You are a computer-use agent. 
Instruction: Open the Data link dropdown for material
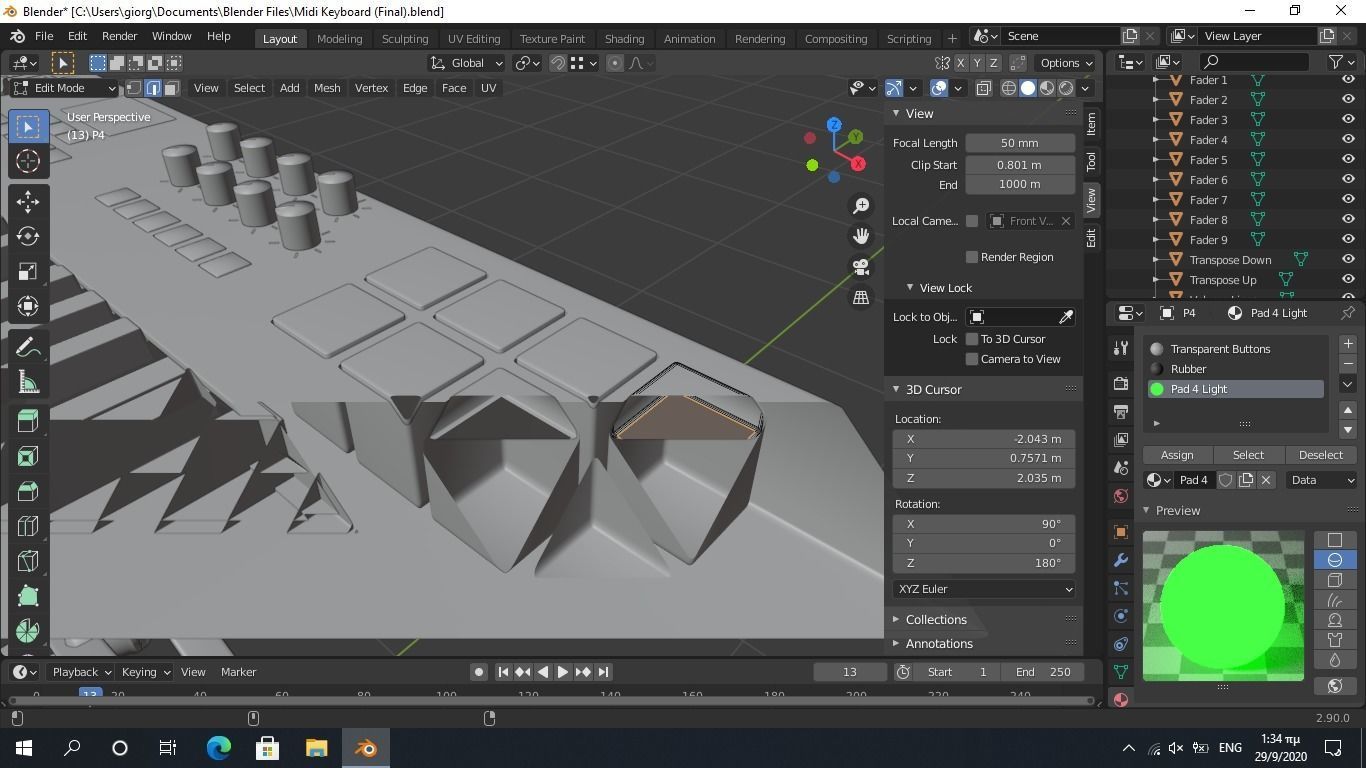point(1321,480)
